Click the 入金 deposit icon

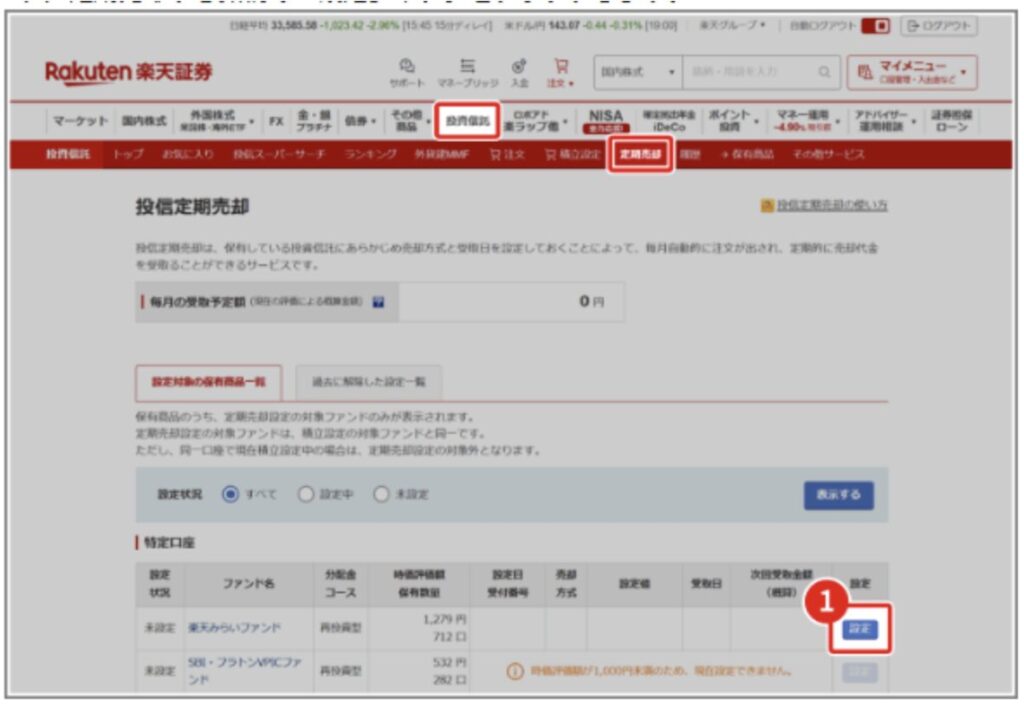(519, 71)
